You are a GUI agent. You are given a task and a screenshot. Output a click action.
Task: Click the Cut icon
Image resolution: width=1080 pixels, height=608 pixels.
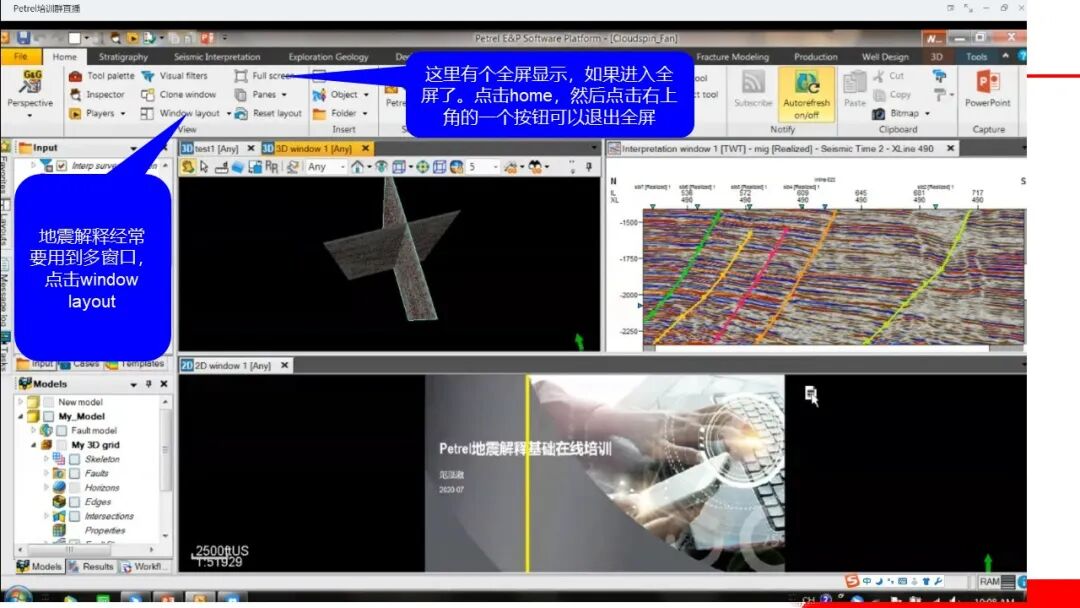pyautogui.click(x=879, y=76)
